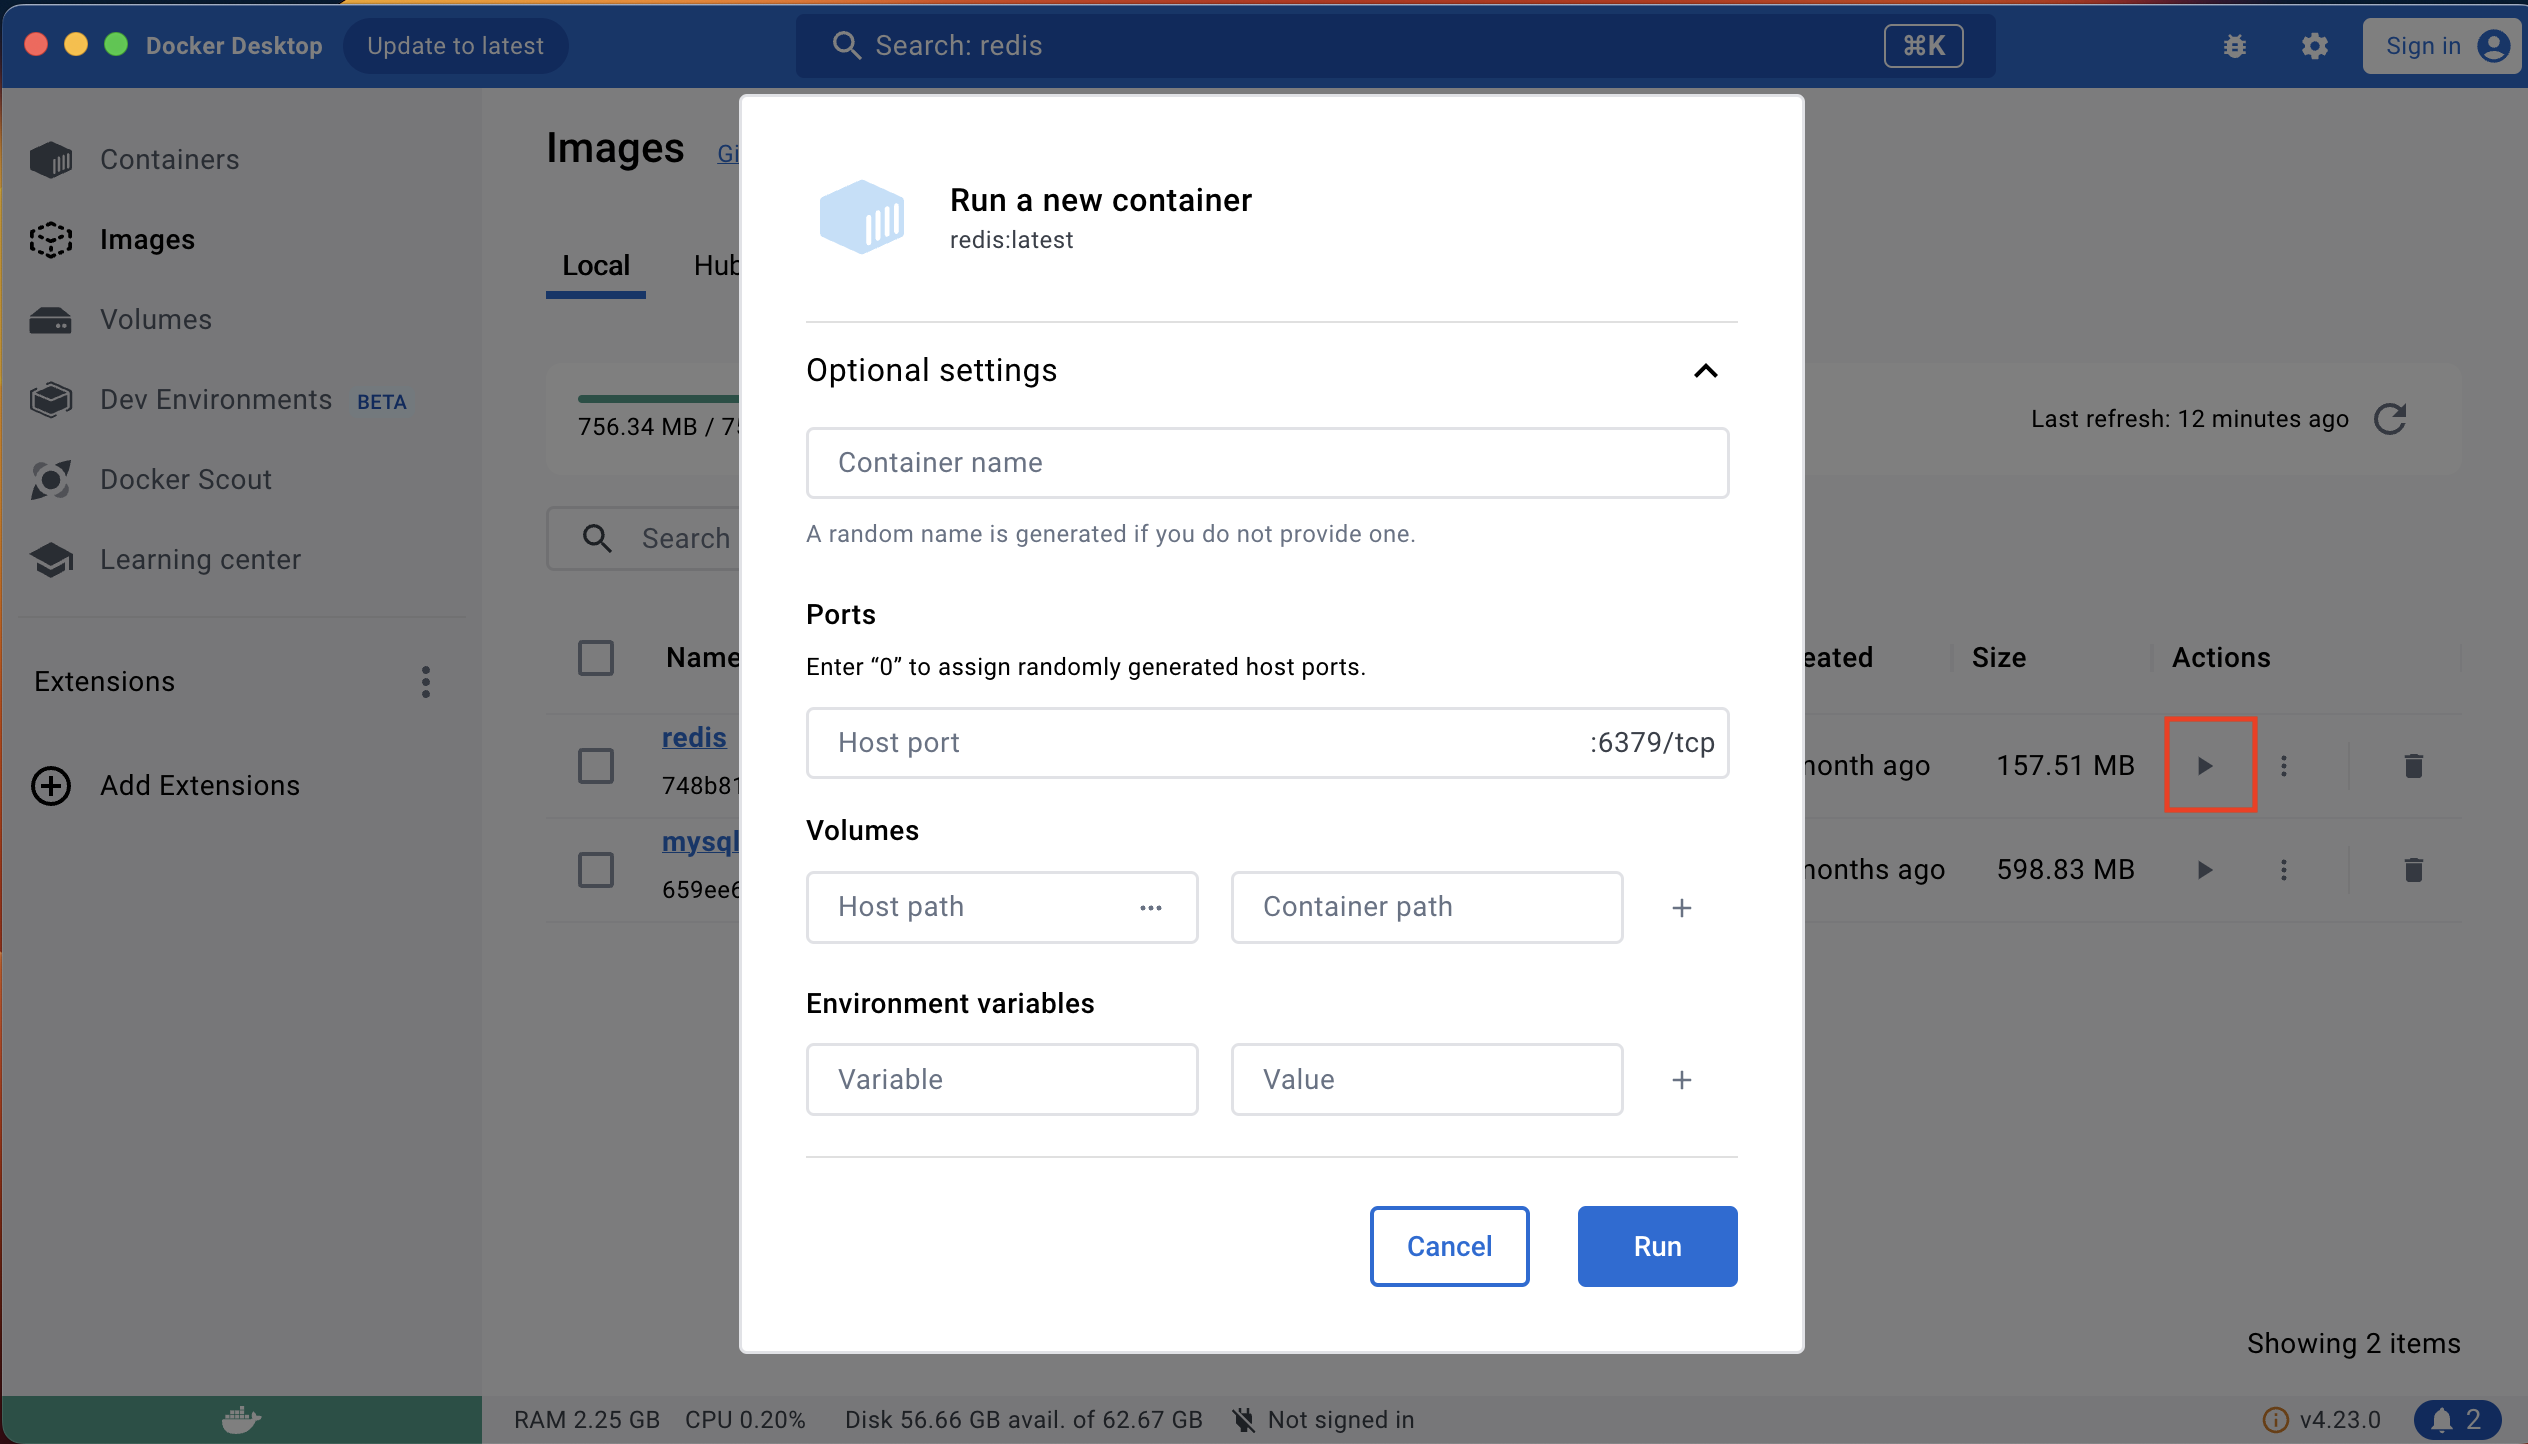Open Volumes from the sidebar icon
This screenshot has width=2528, height=1444.
point(51,320)
